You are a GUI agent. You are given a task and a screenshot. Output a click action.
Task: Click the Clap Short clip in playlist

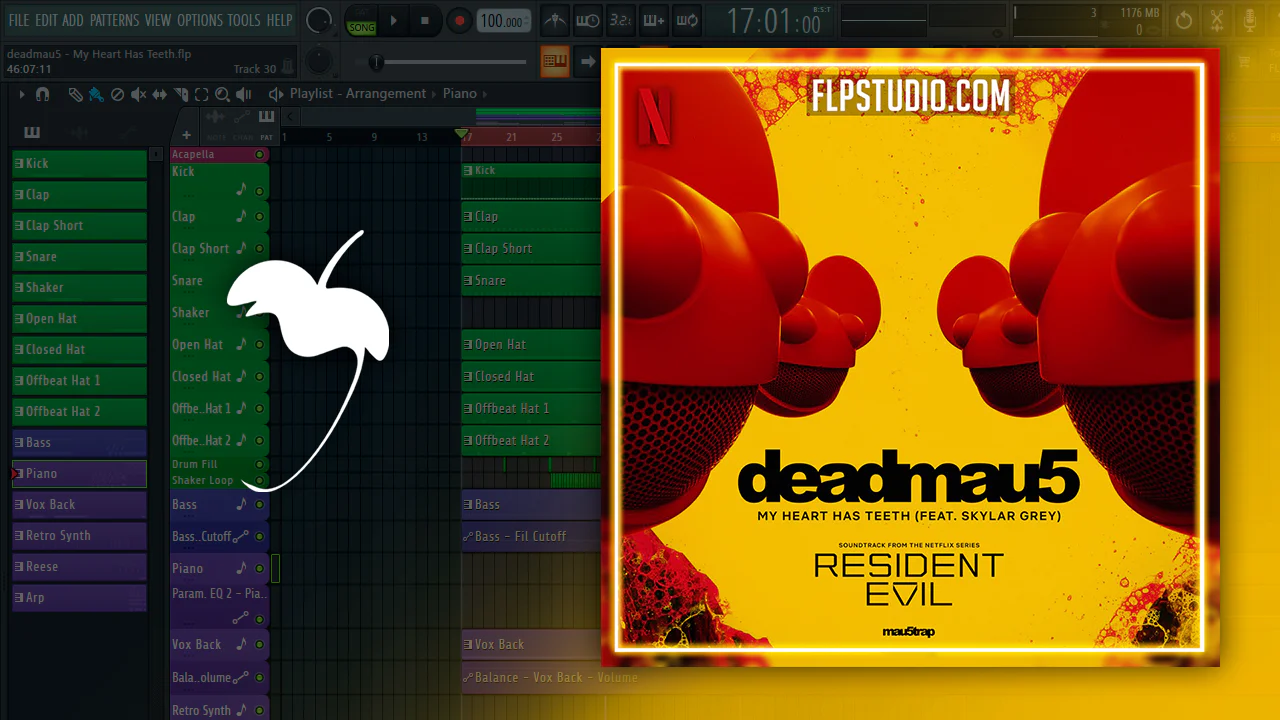[x=531, y=248]
